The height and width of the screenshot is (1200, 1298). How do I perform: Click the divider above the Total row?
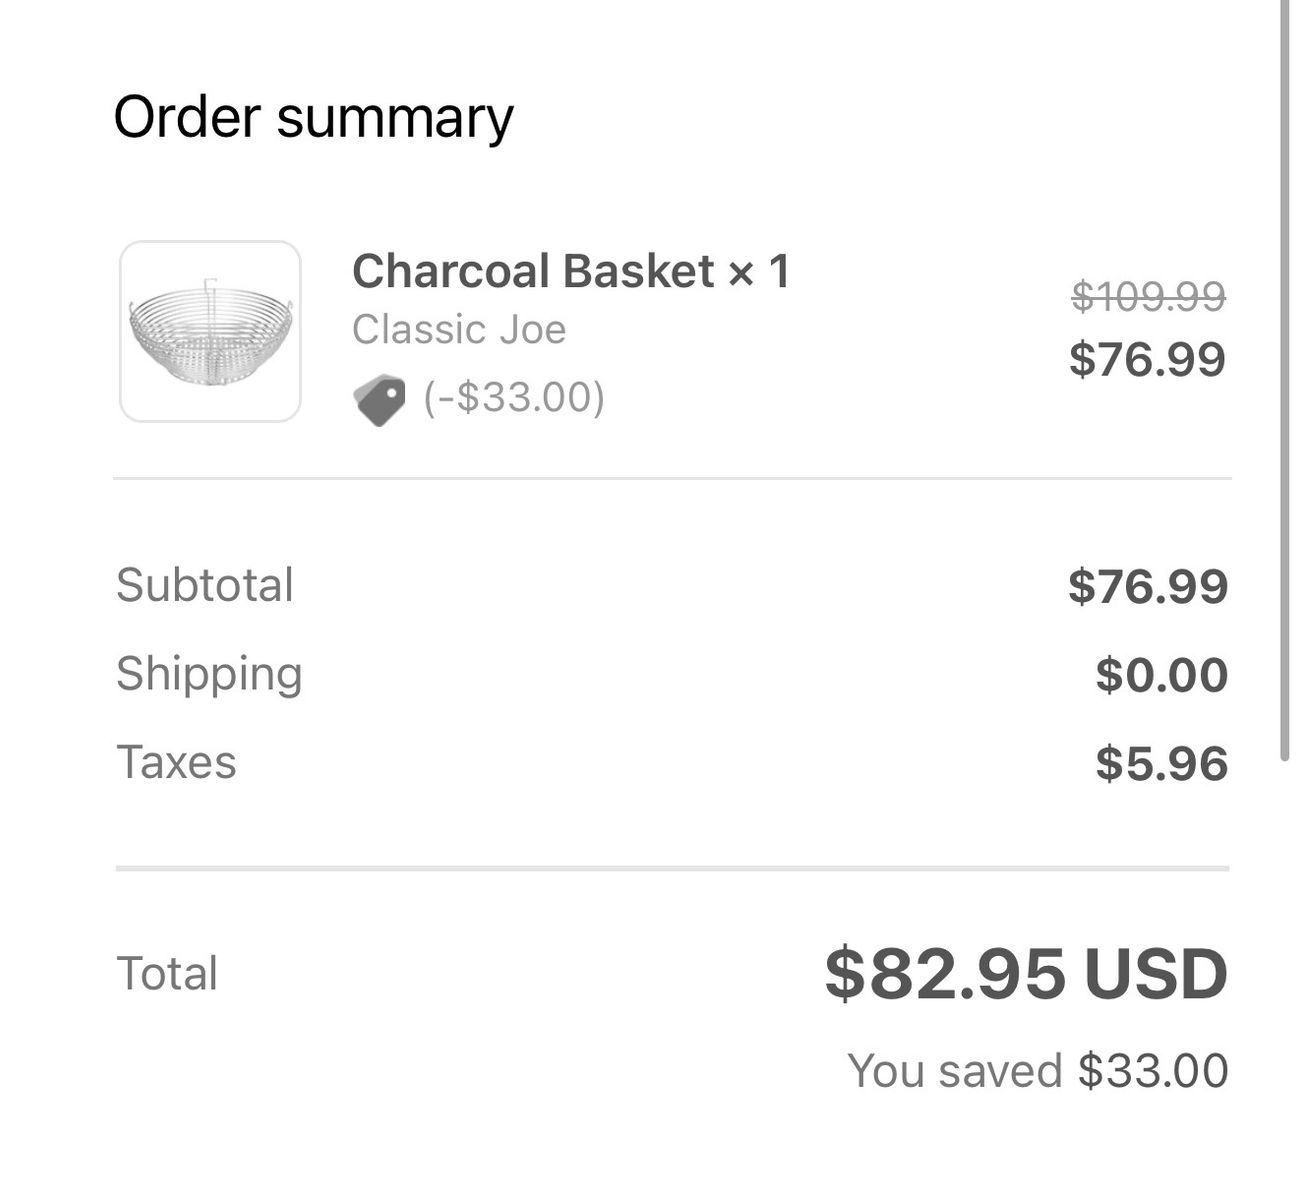click(x=671, y=868)
